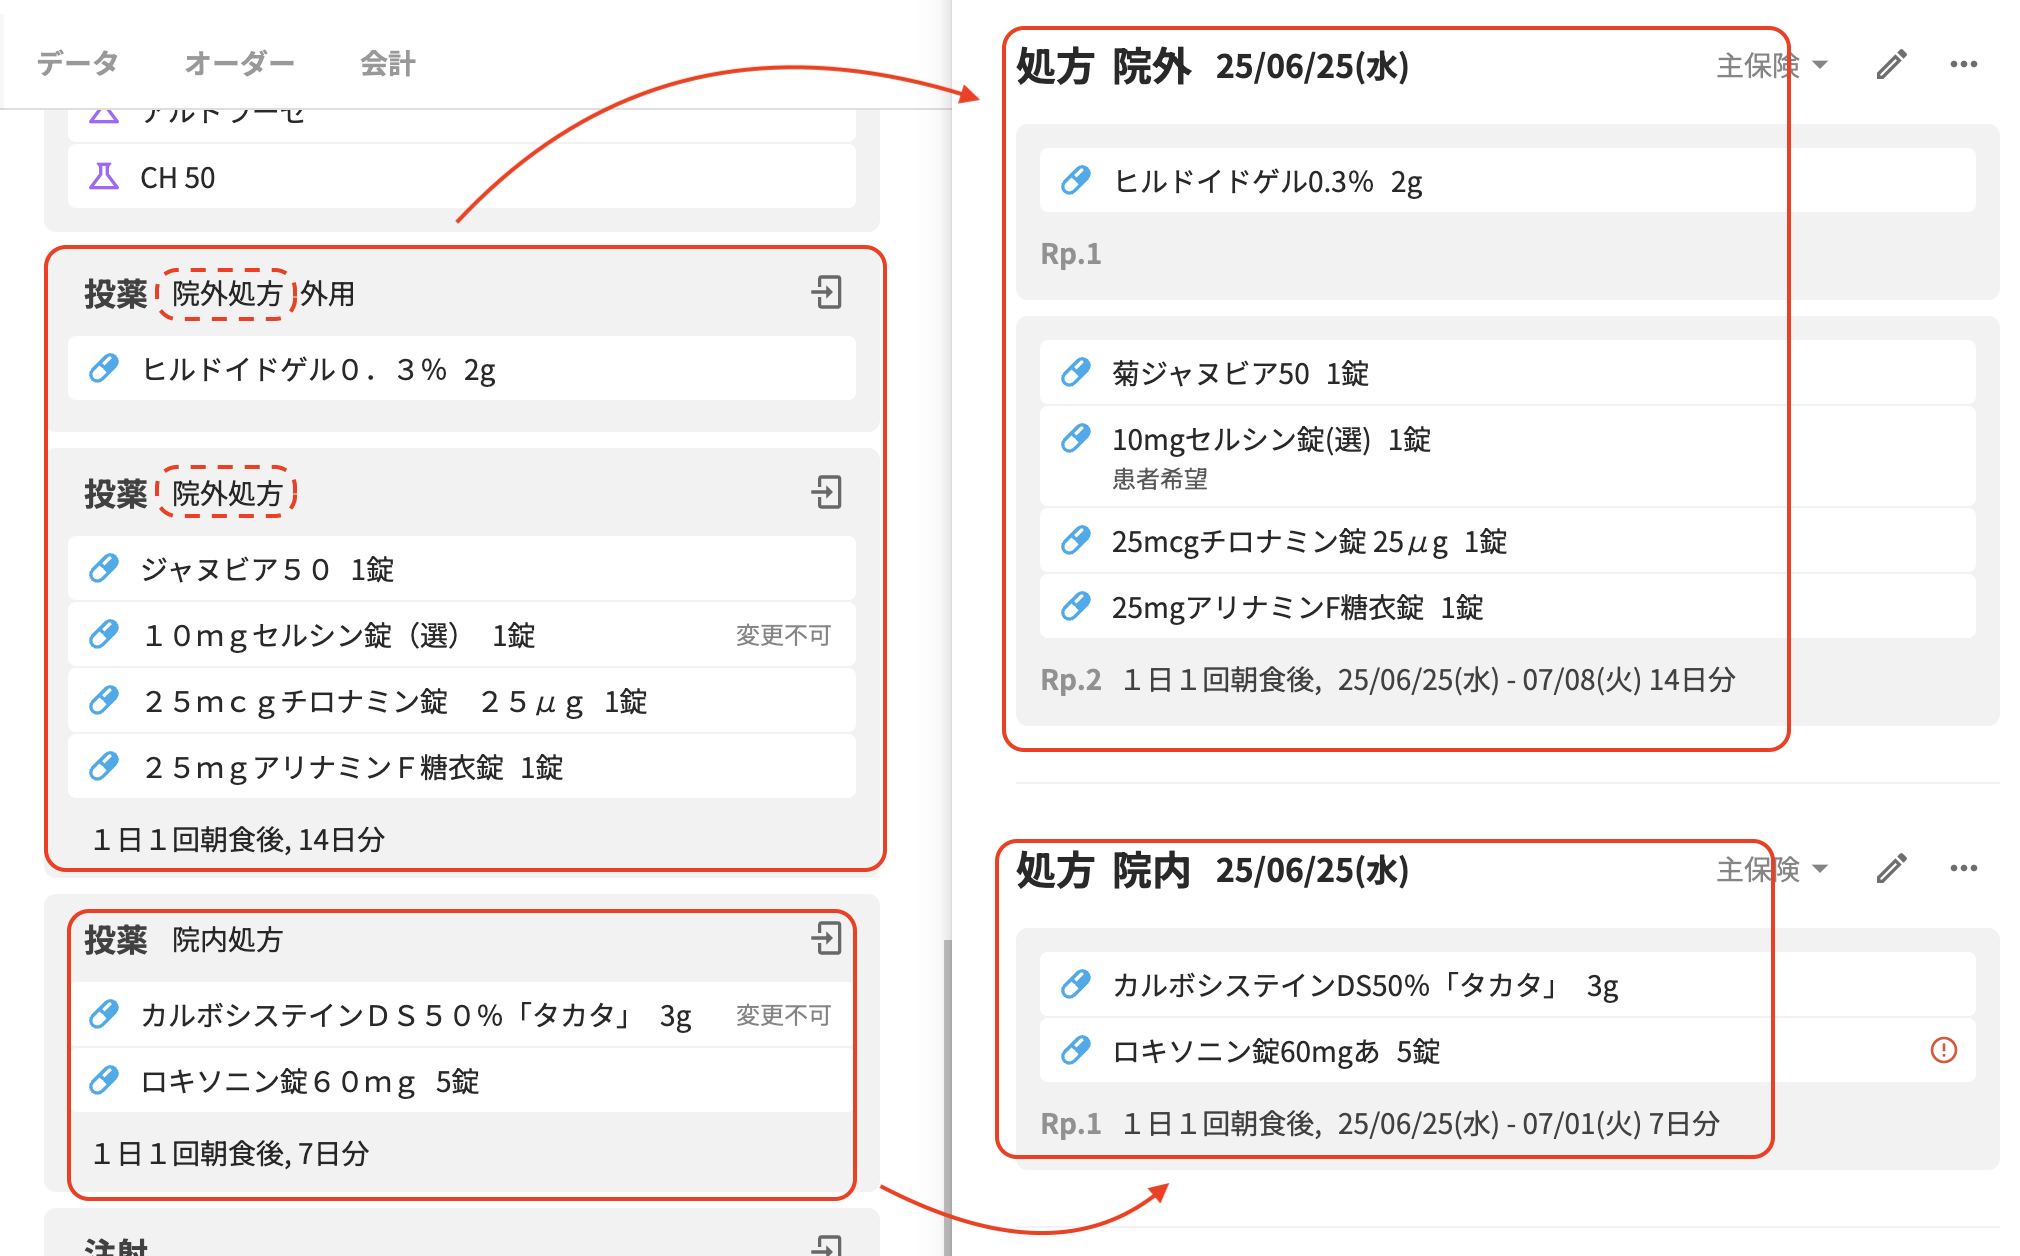Open the three-dot menu for 処方 院外
This screenshot has width=2020, height=1256.
[x=1963, y=65]
